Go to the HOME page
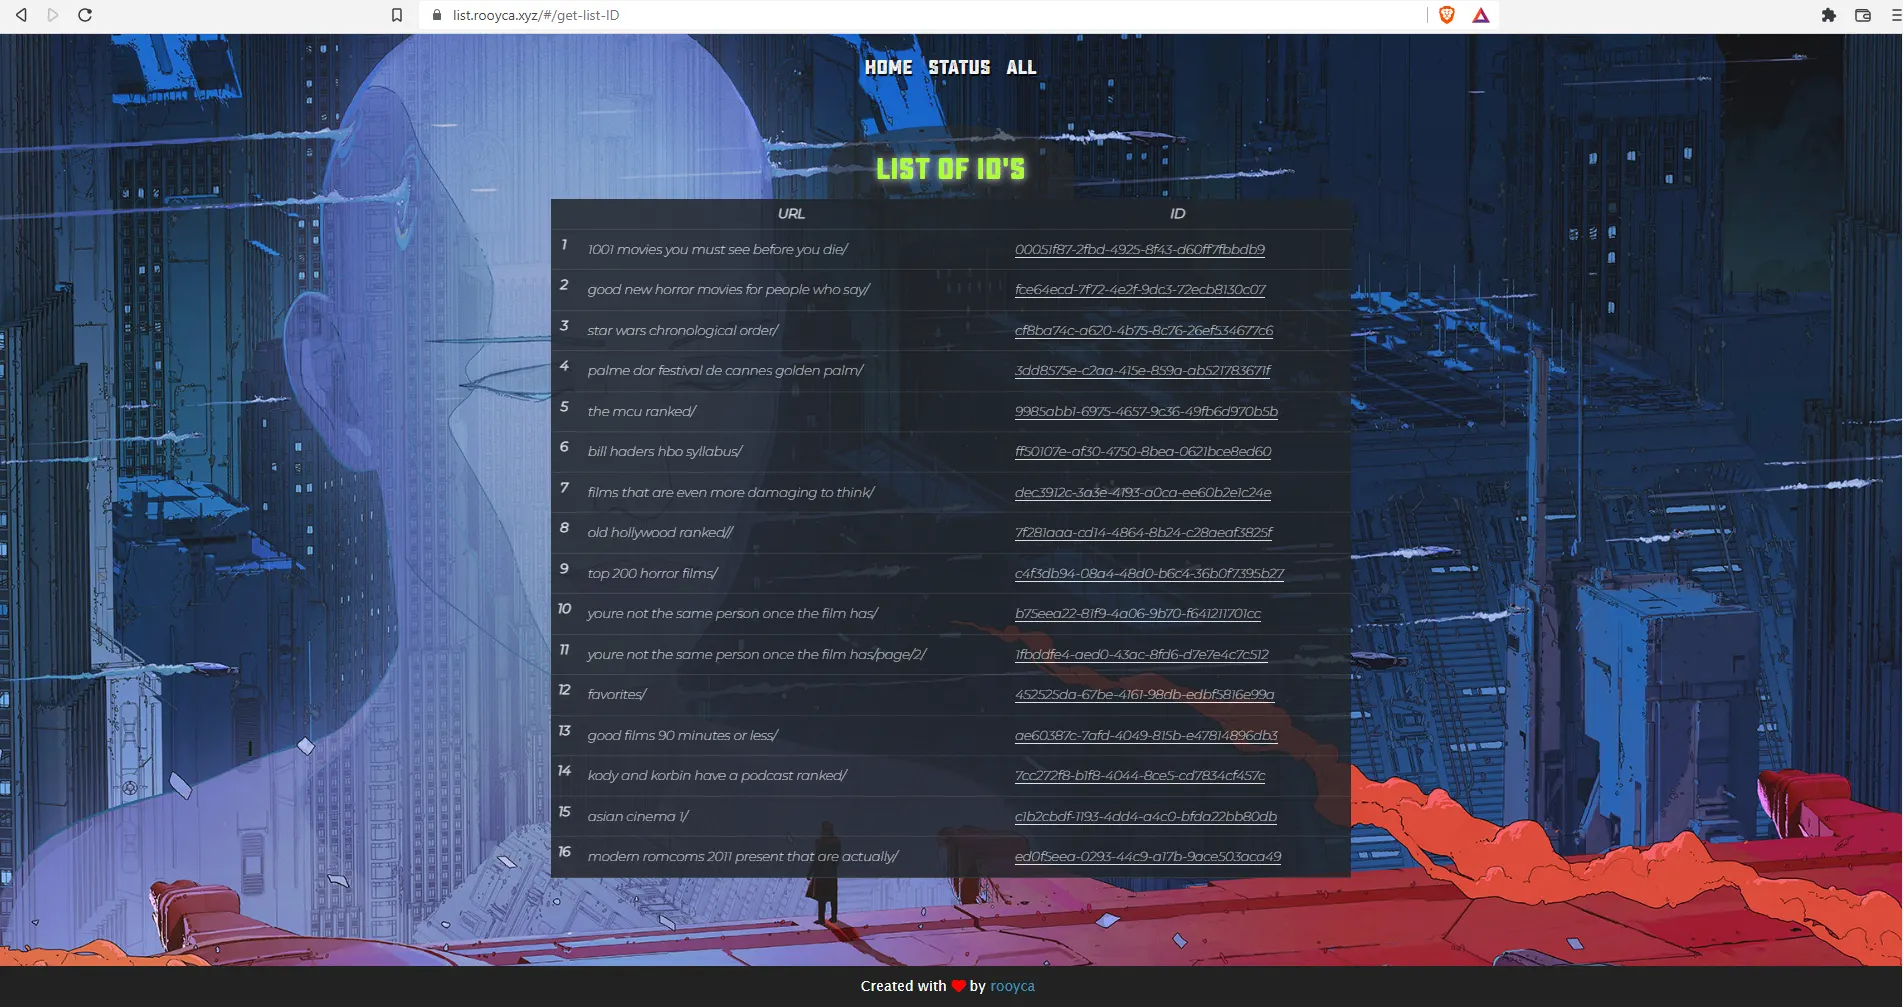This screenshot has height=1007, width=1903. 888,67
